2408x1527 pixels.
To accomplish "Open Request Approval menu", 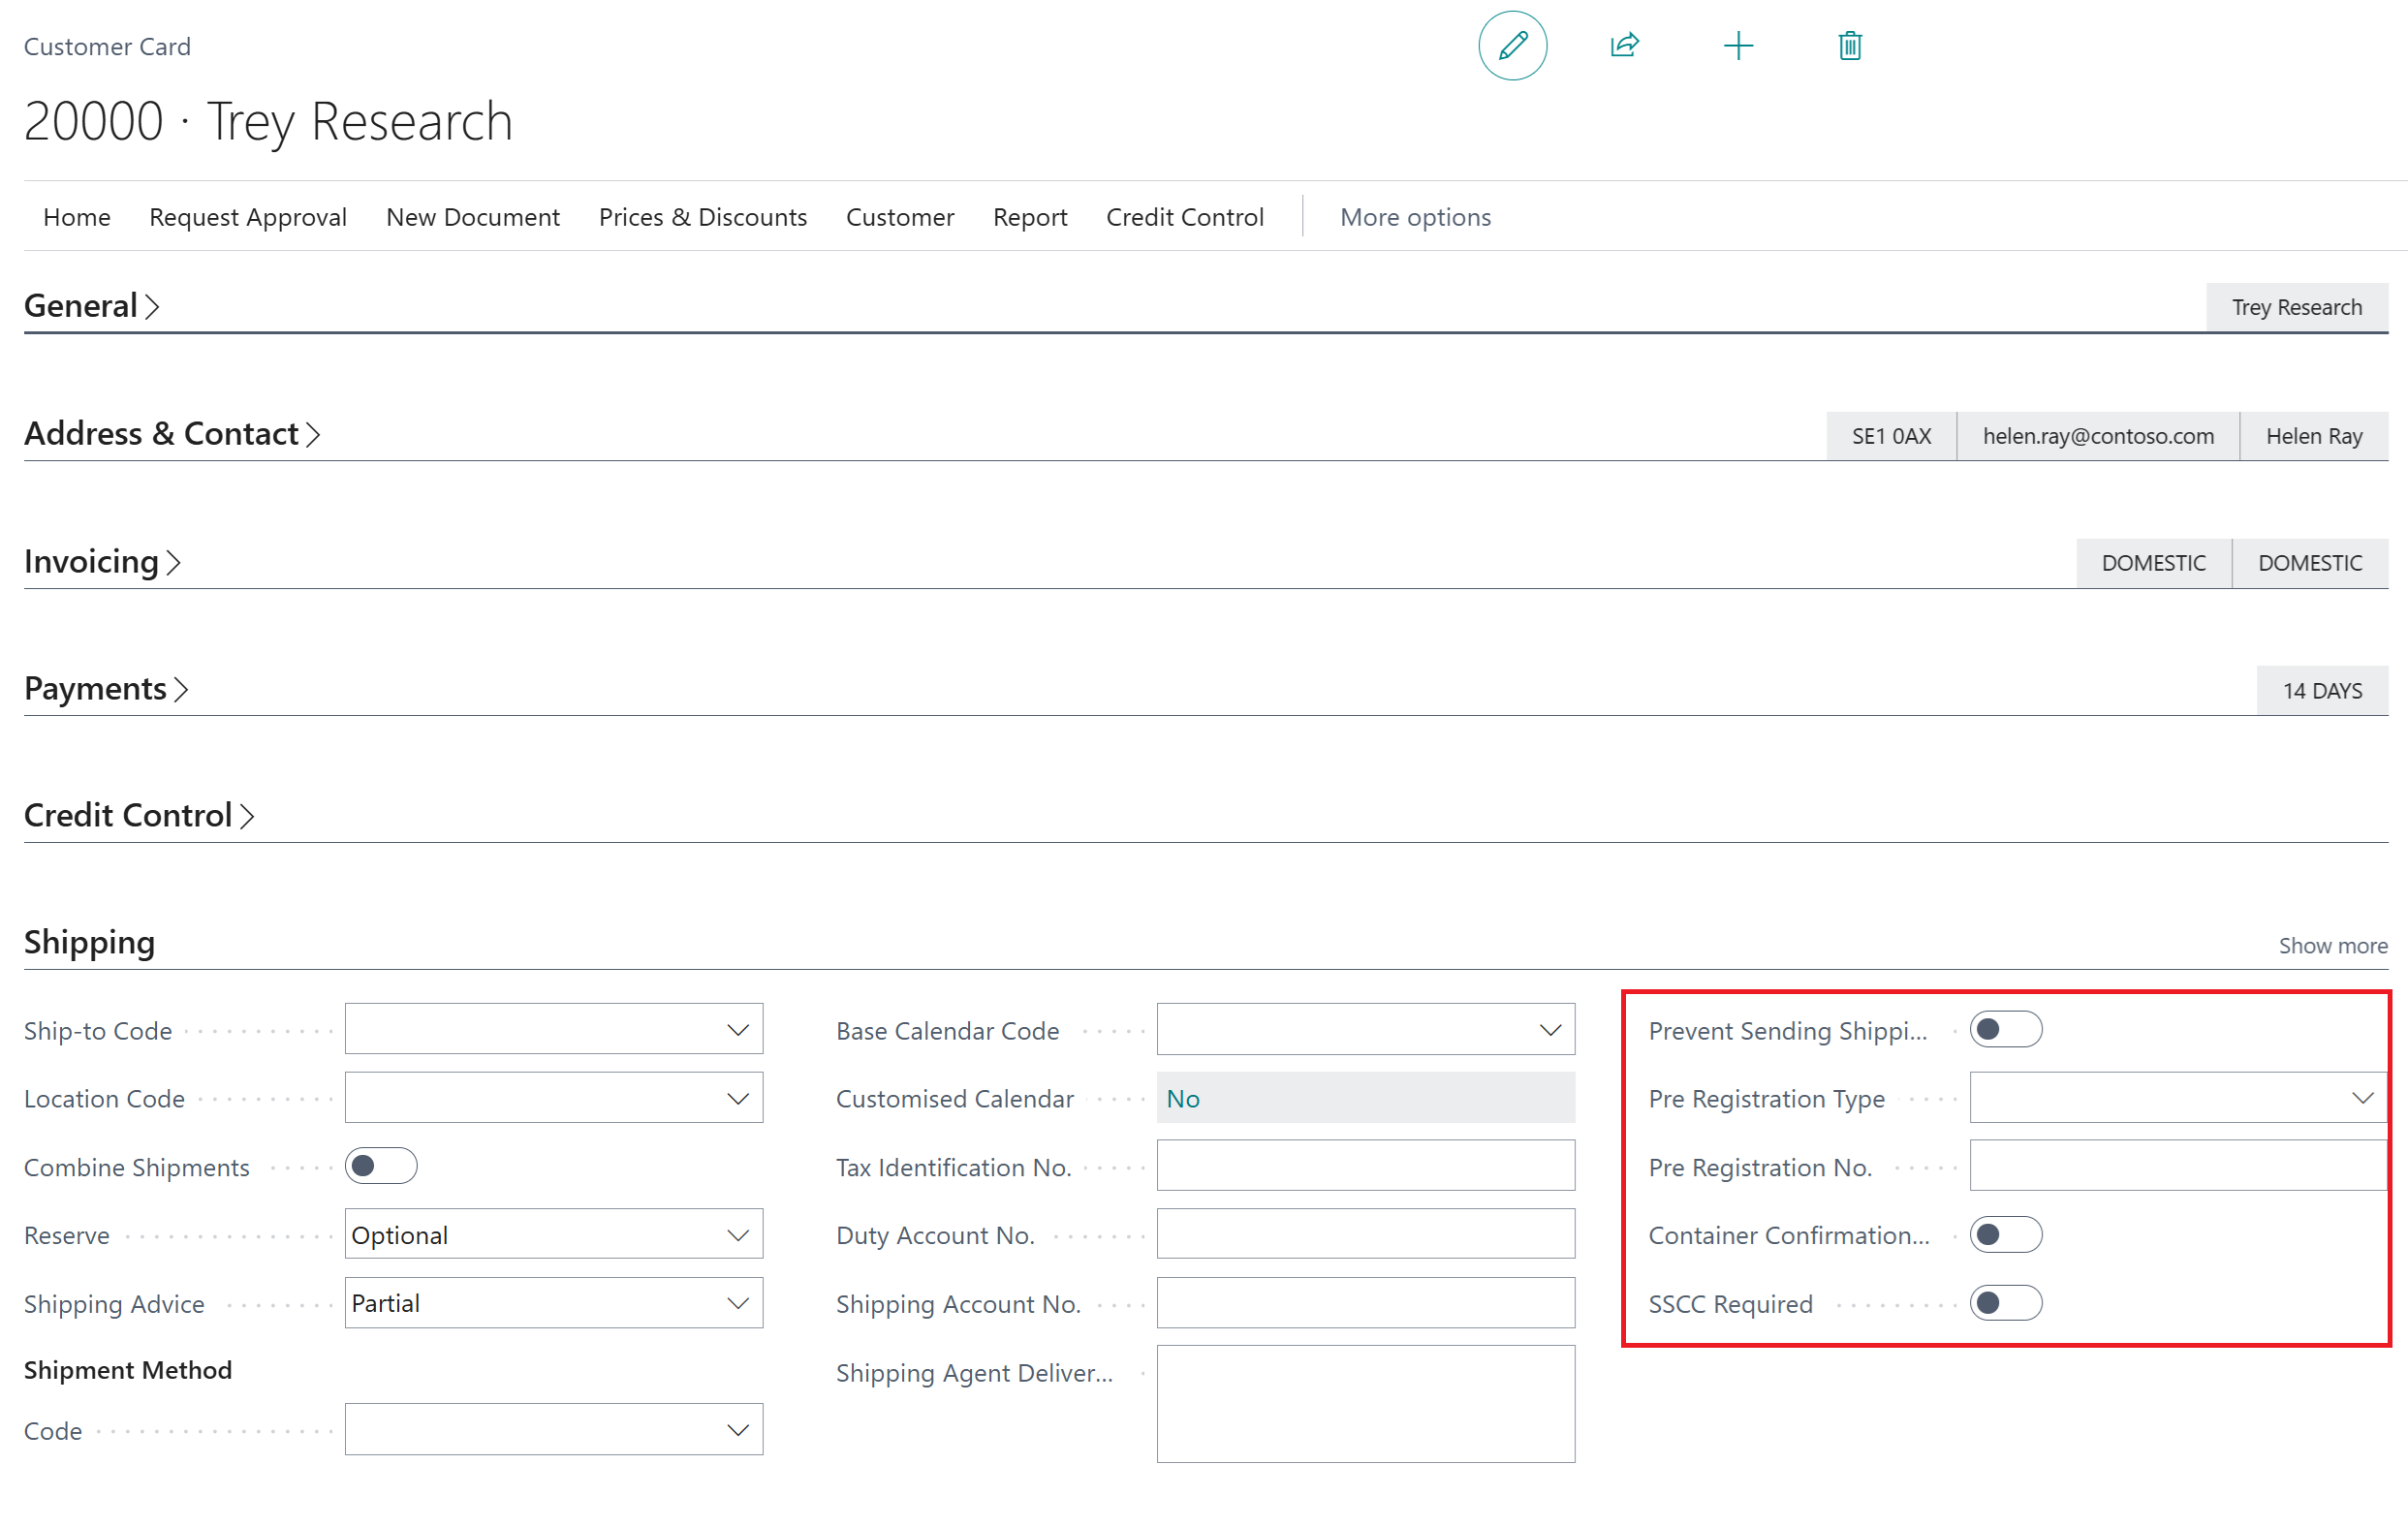I will coord(248,217).
